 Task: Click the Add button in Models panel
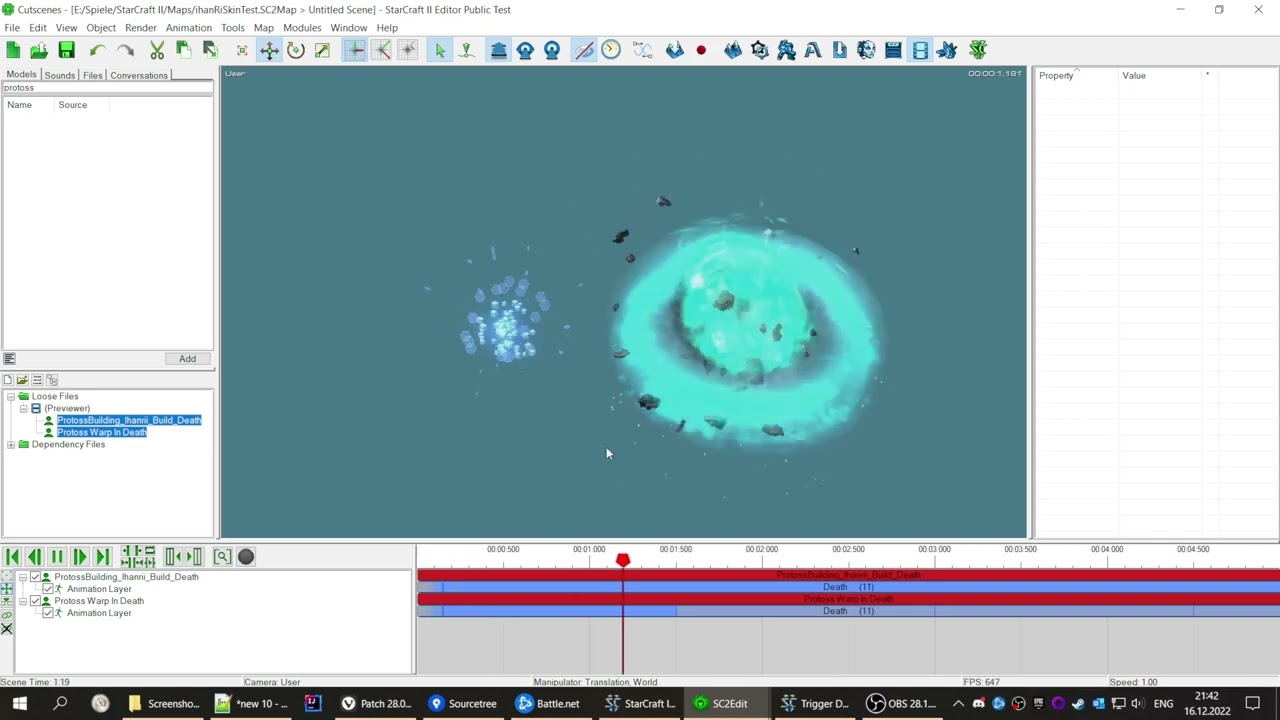point(187,359)
